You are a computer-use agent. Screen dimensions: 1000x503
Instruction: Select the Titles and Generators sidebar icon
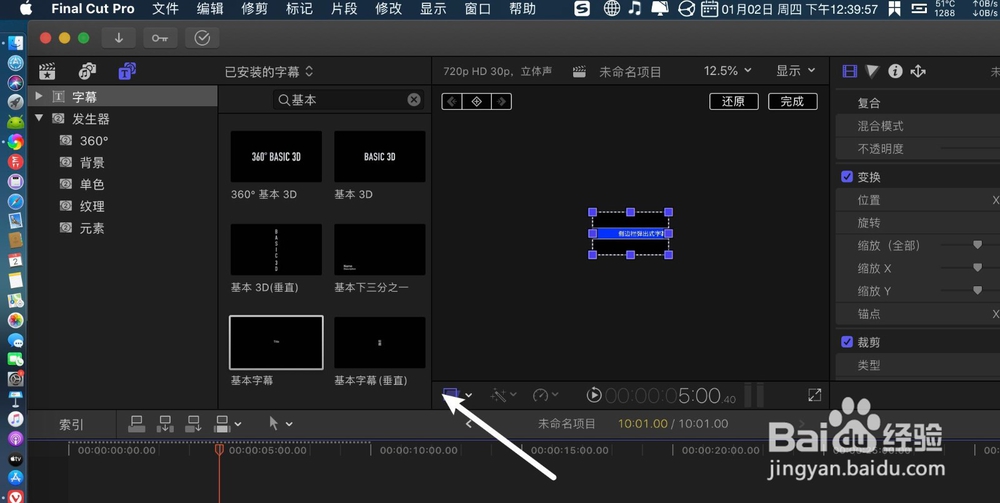pos(127,71)
